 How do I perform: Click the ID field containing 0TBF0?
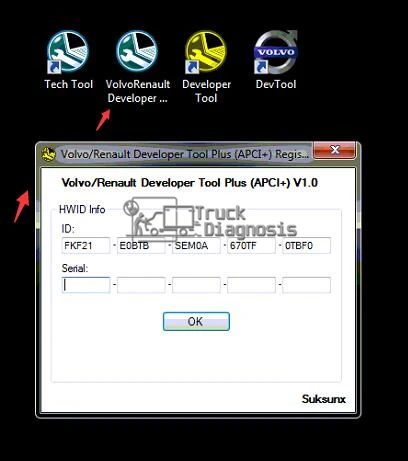pos(306,246)
